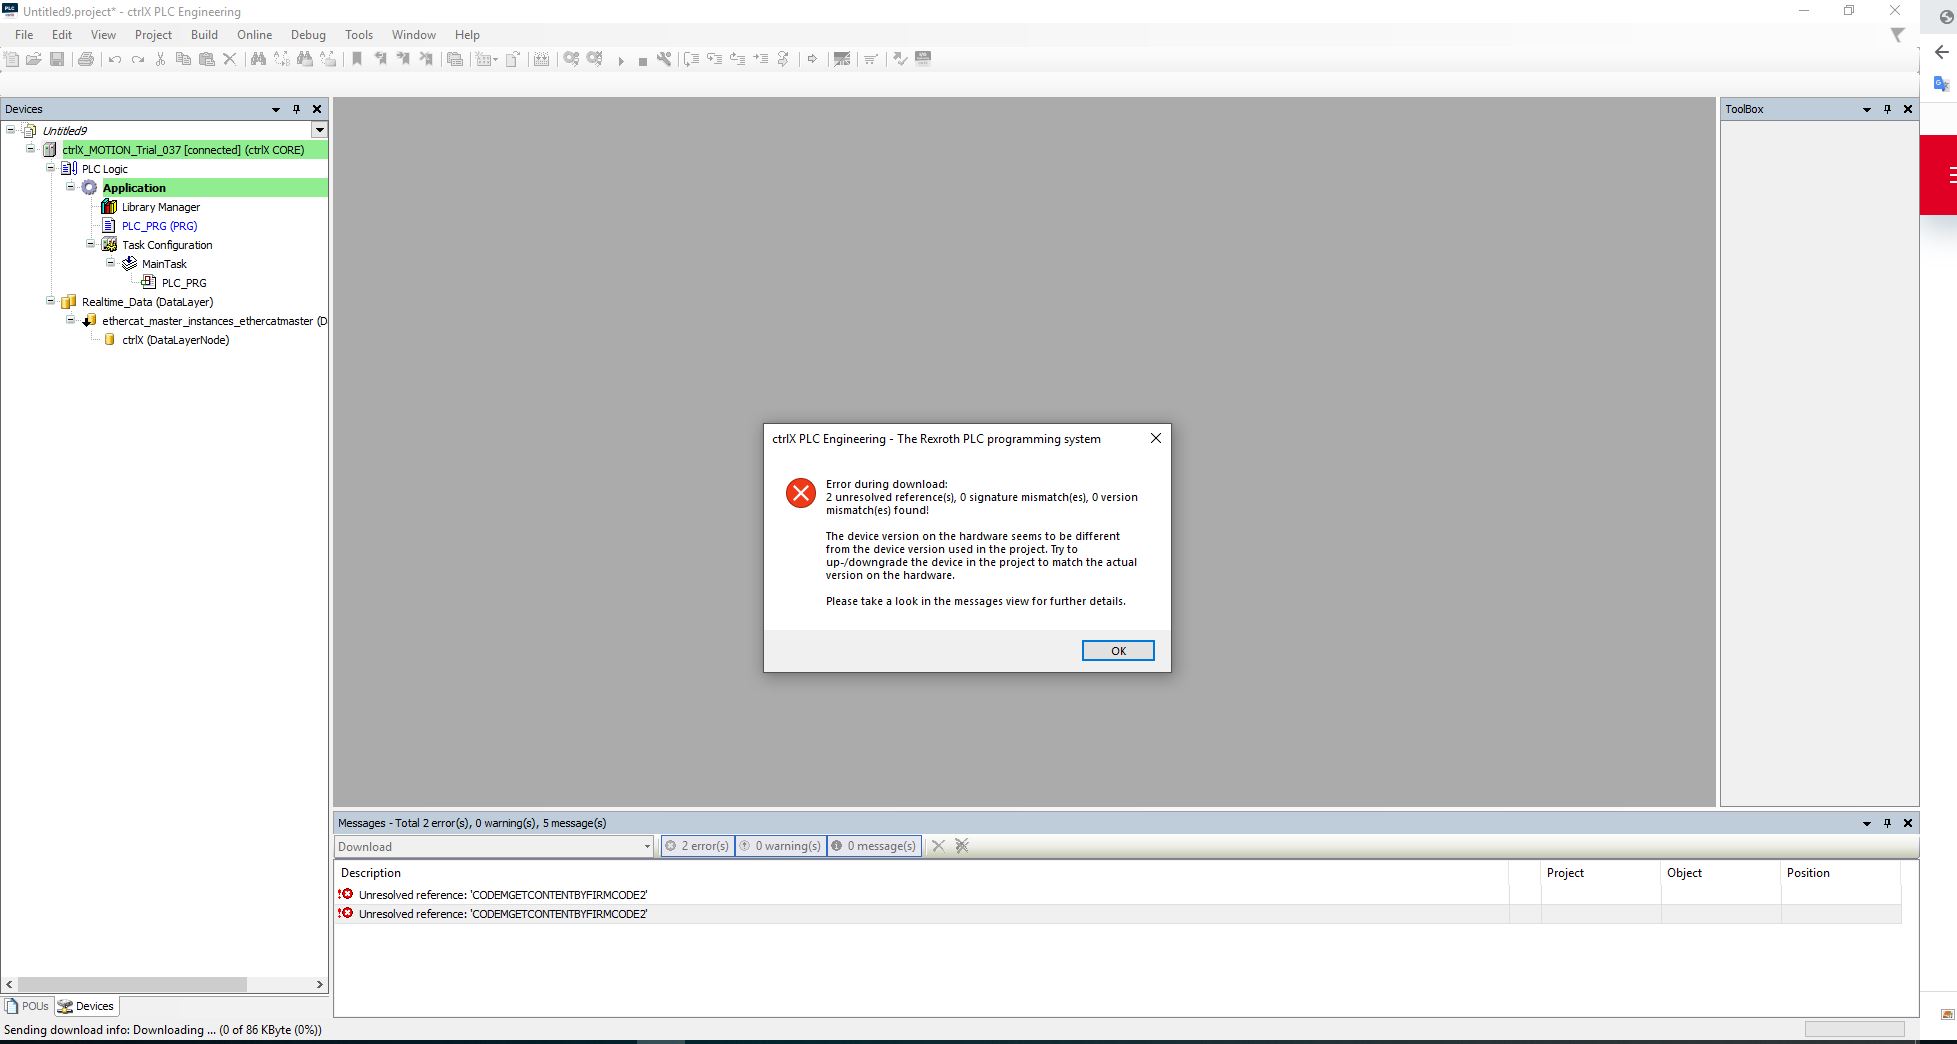Toggle the 0 message(s) filter
Screen dimensions: 1957x1044
[874, 846]
